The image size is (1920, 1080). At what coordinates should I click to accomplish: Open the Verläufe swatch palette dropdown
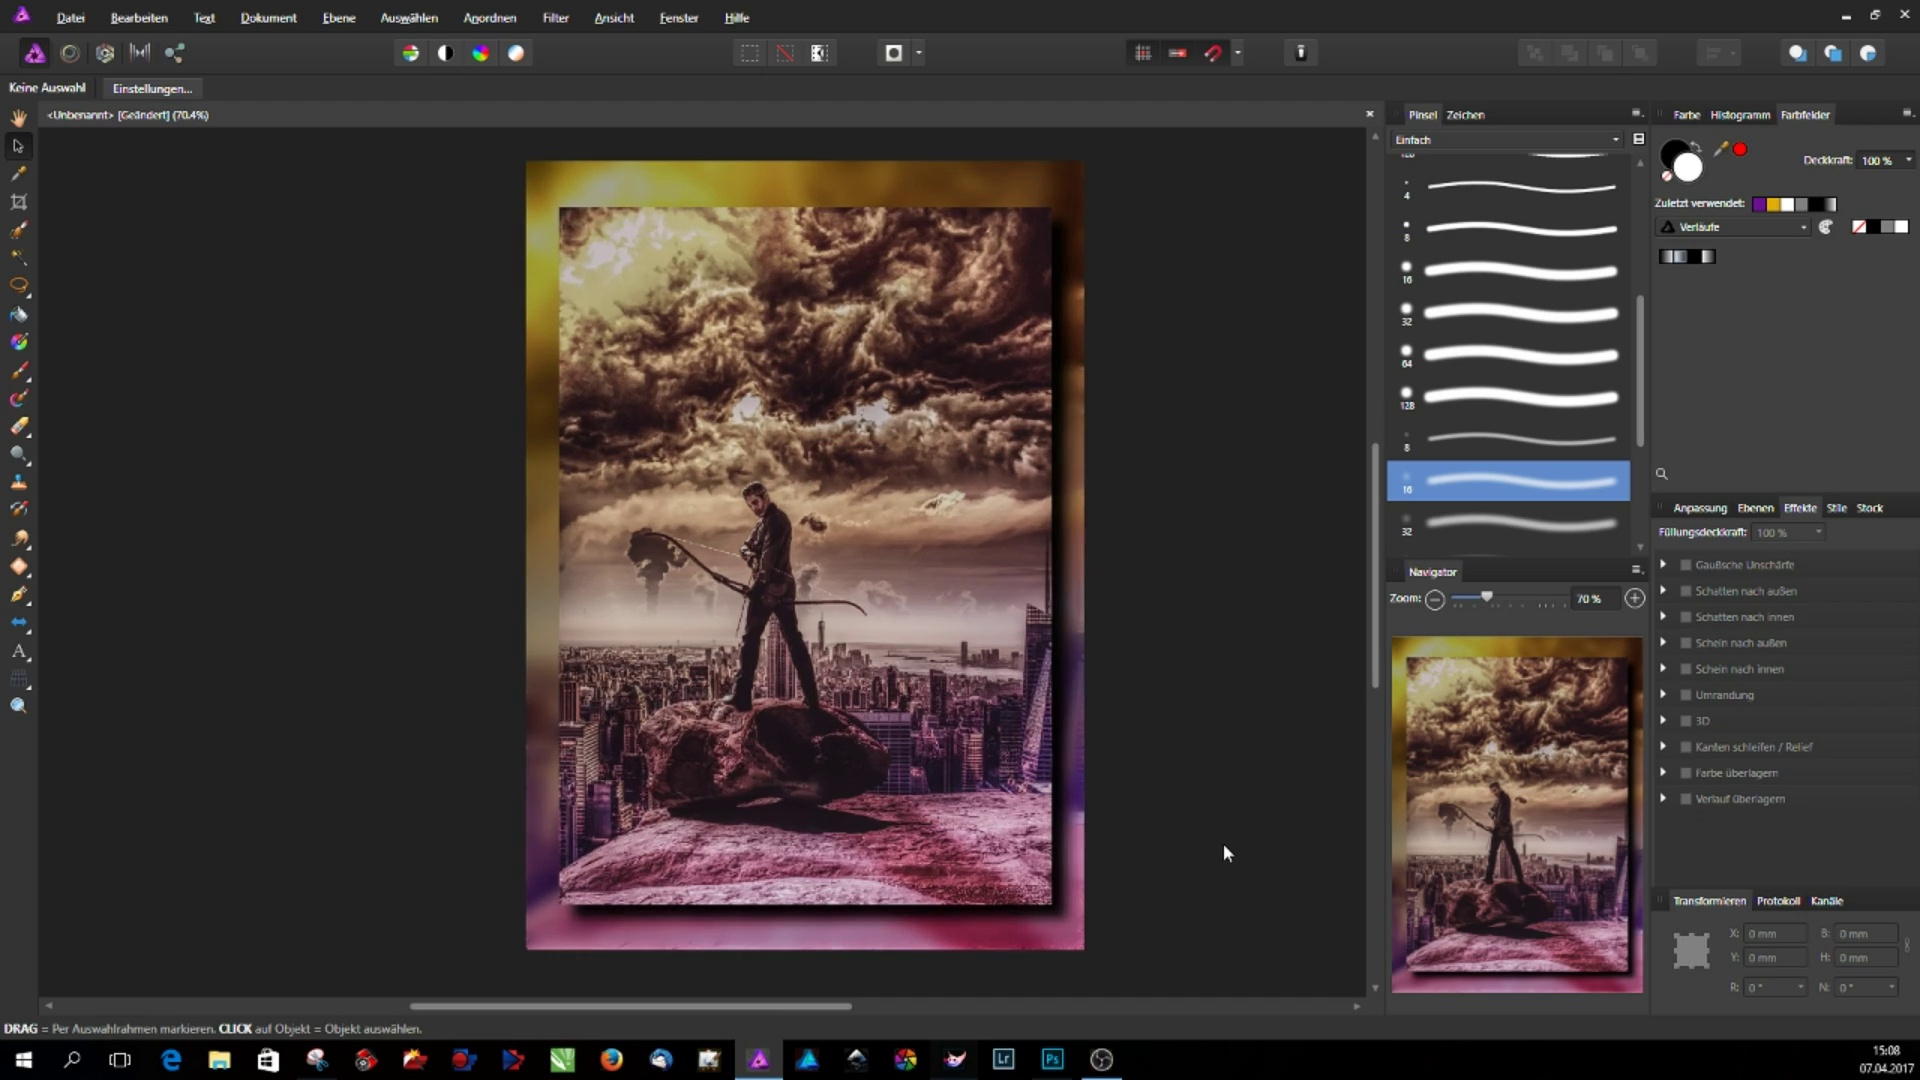tap(1737, 227)
